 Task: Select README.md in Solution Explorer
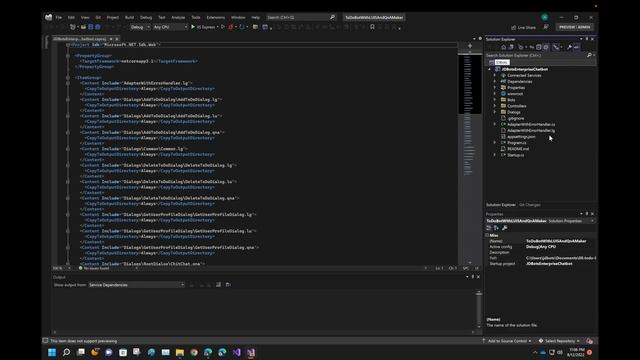point(518,149)
